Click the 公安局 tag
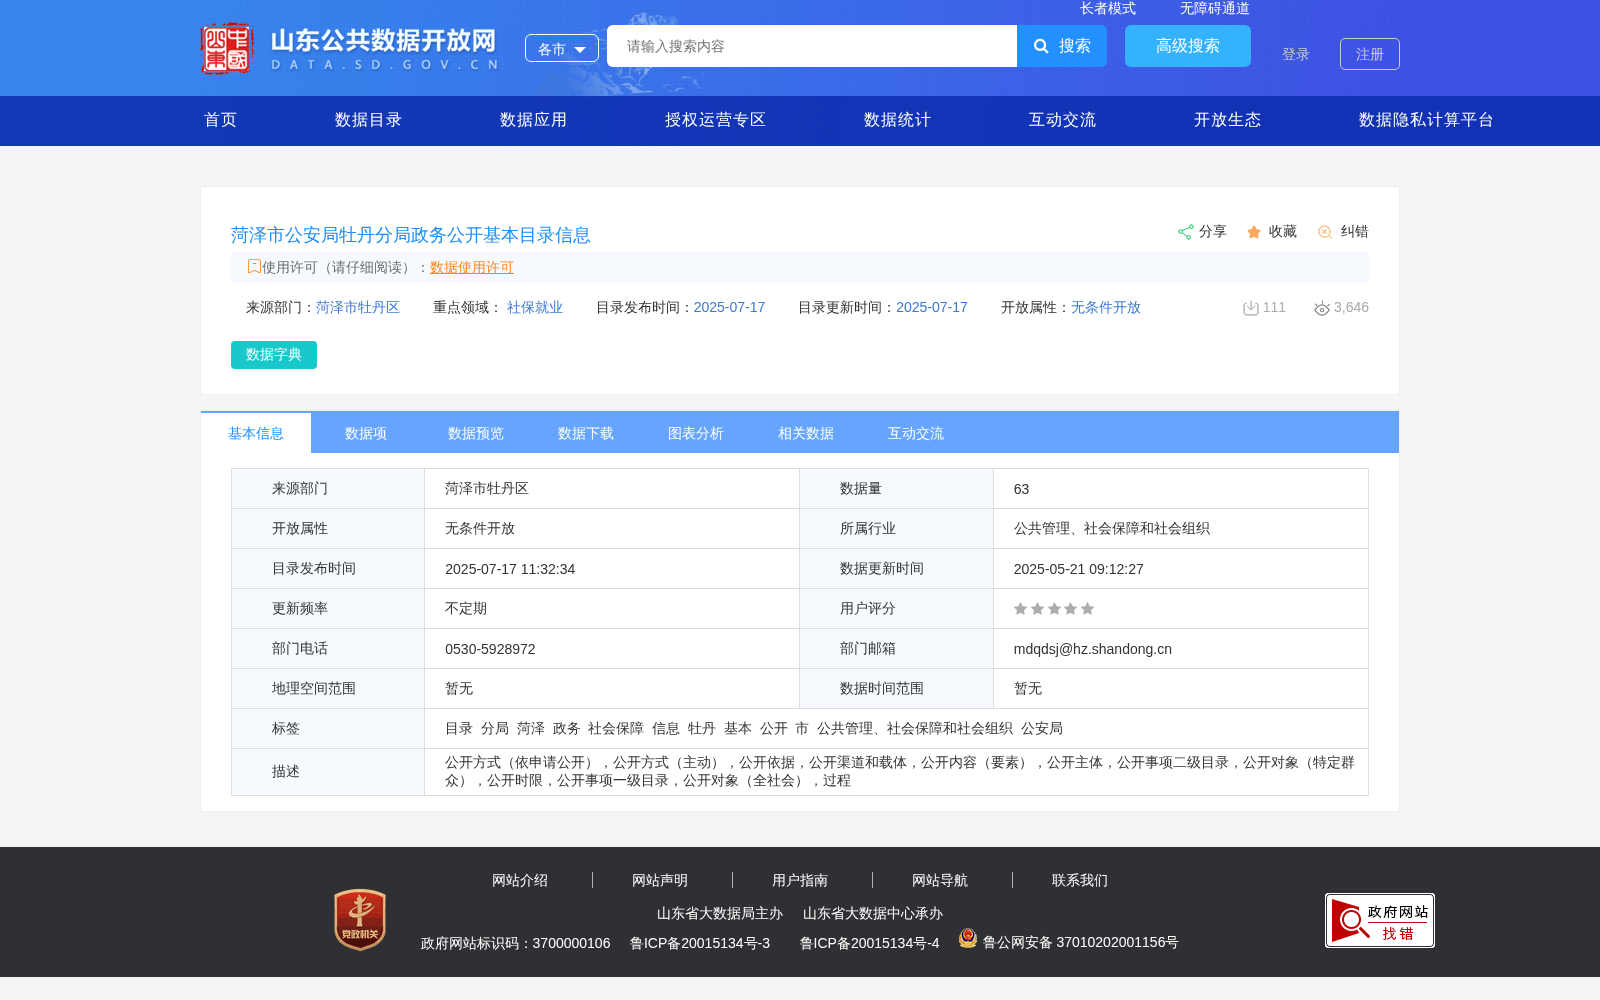 point(1042,729)
